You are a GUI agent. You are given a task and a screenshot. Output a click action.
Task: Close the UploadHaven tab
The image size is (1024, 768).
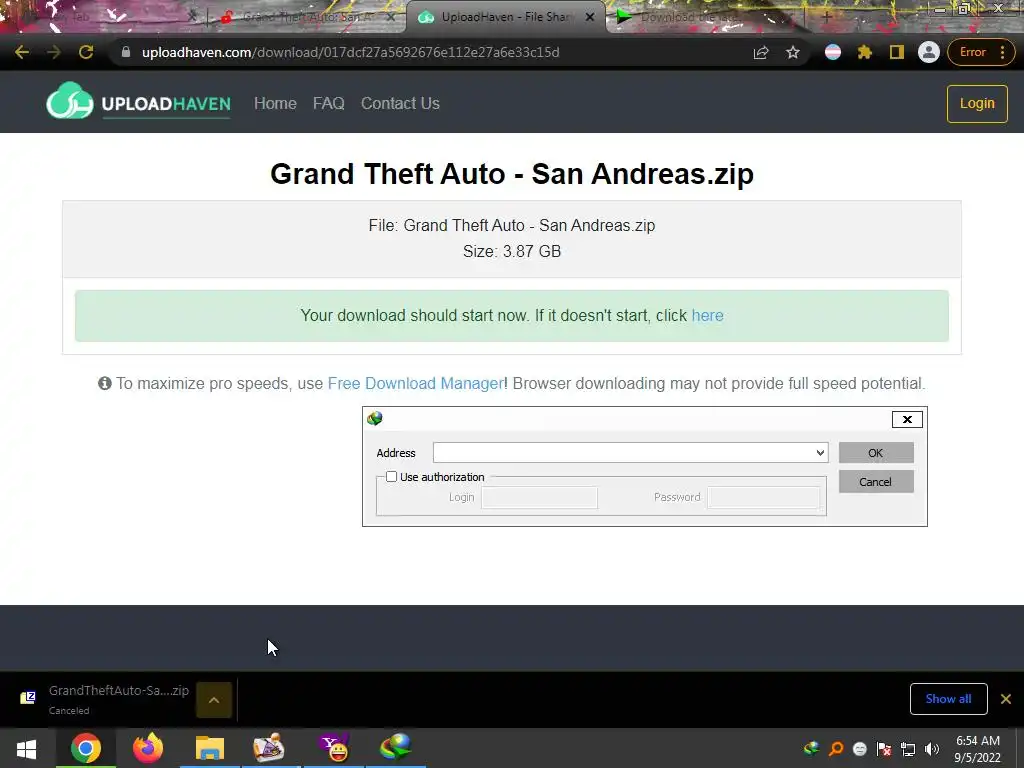pyautogui.click(x=590, y=17)
